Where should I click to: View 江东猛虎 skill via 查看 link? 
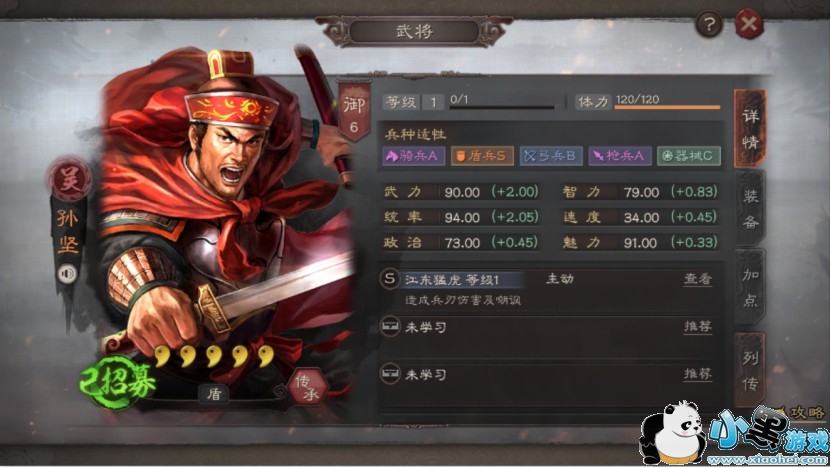[697, 279]
